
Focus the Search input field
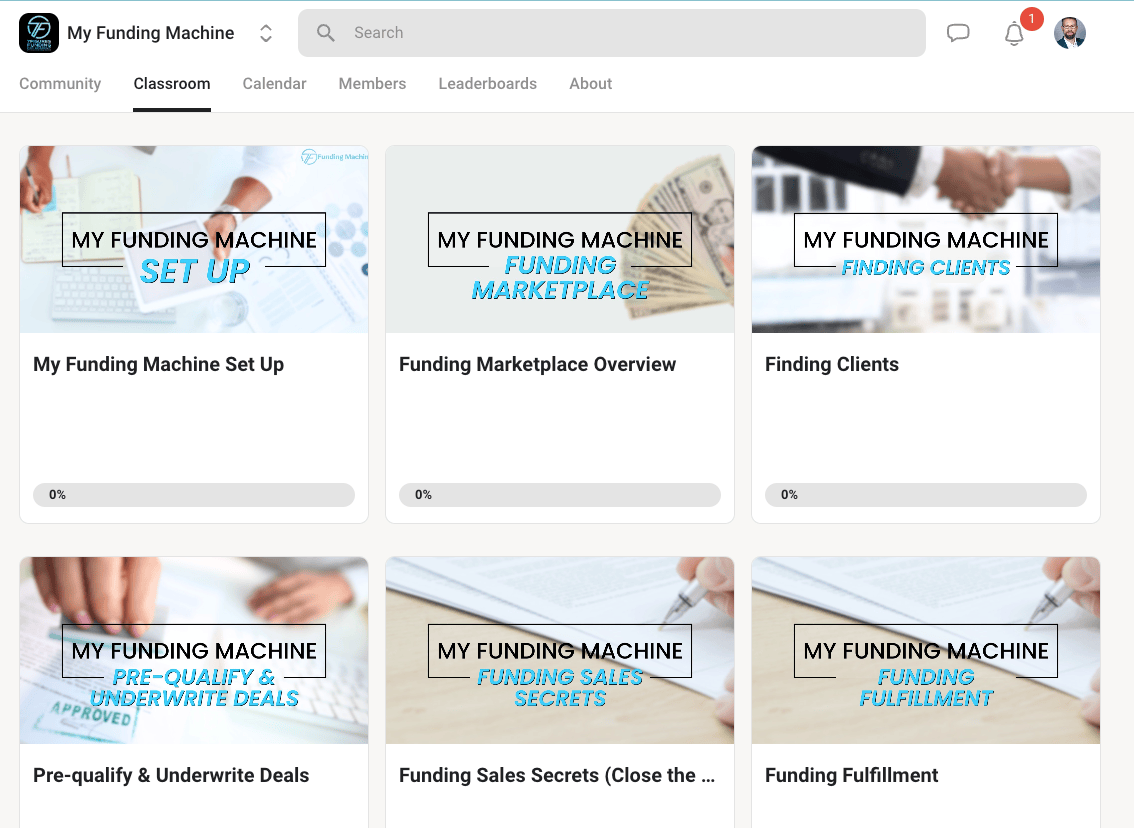(x=612, y=33)
